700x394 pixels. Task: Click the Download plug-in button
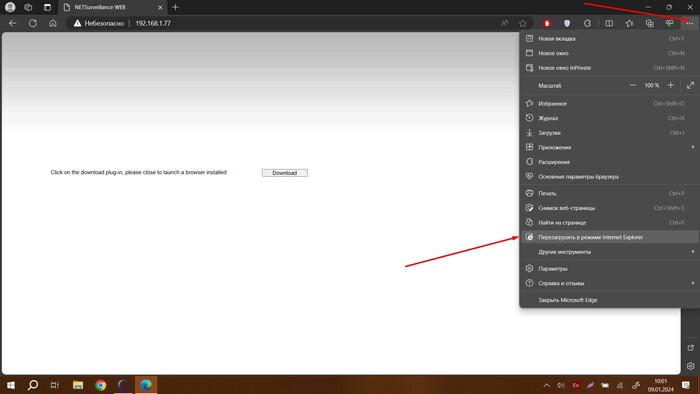click(285, 173)
